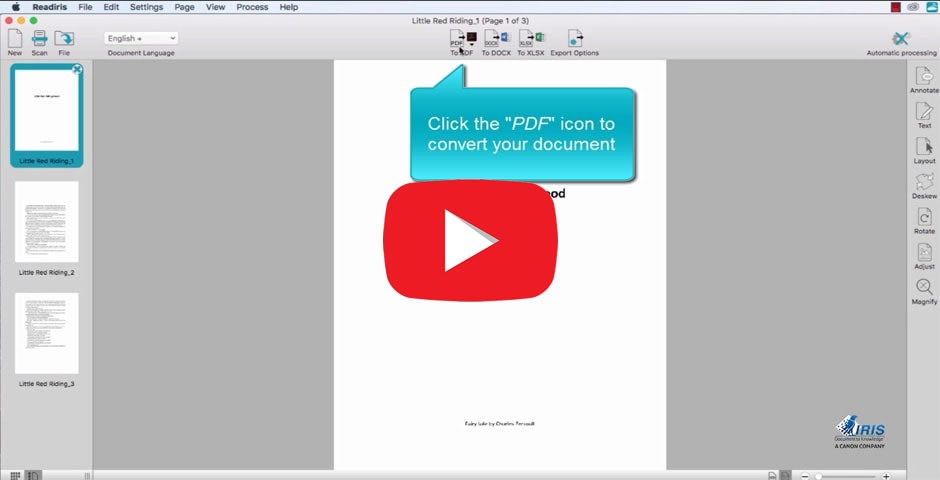The height and width of the screenshot is (480, 940).
Task: Click the zoom in plus button
Action: click(x=887, y=476)
